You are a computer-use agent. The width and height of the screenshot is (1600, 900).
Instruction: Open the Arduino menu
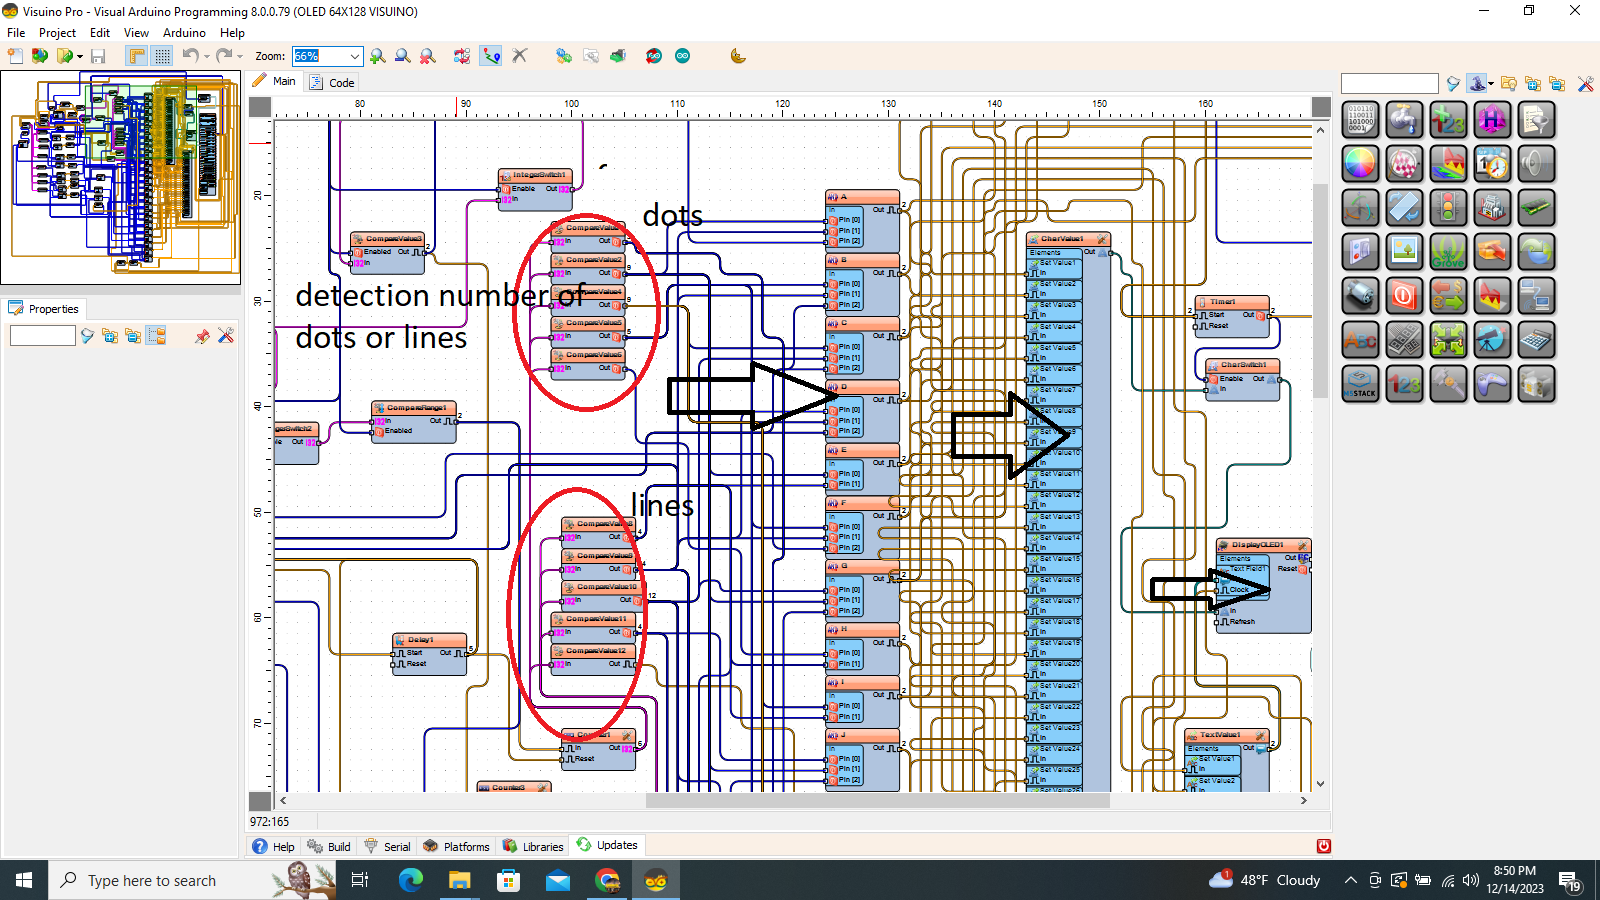coord(184,33)
